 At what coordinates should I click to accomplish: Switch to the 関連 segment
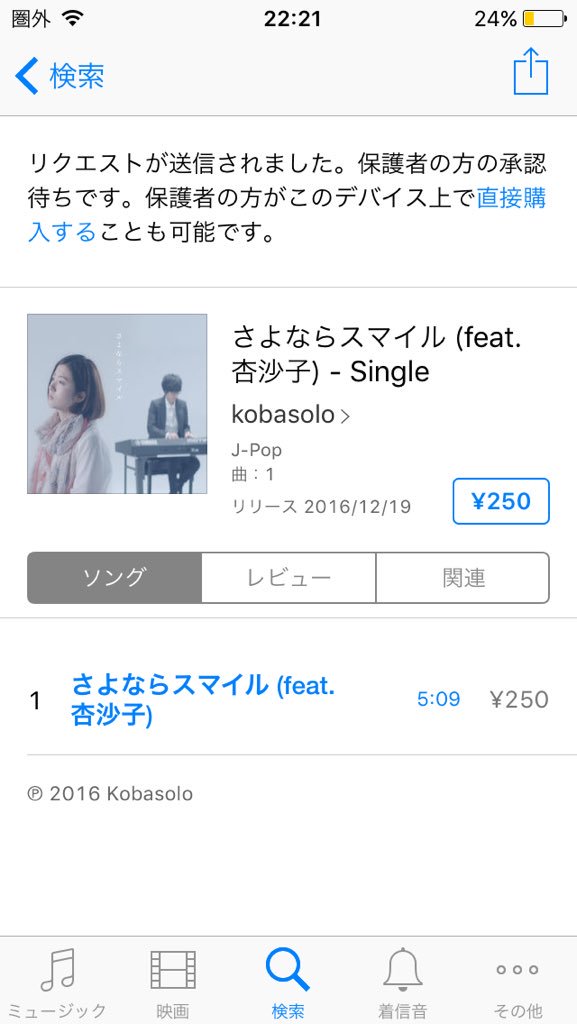coord(463,578)
